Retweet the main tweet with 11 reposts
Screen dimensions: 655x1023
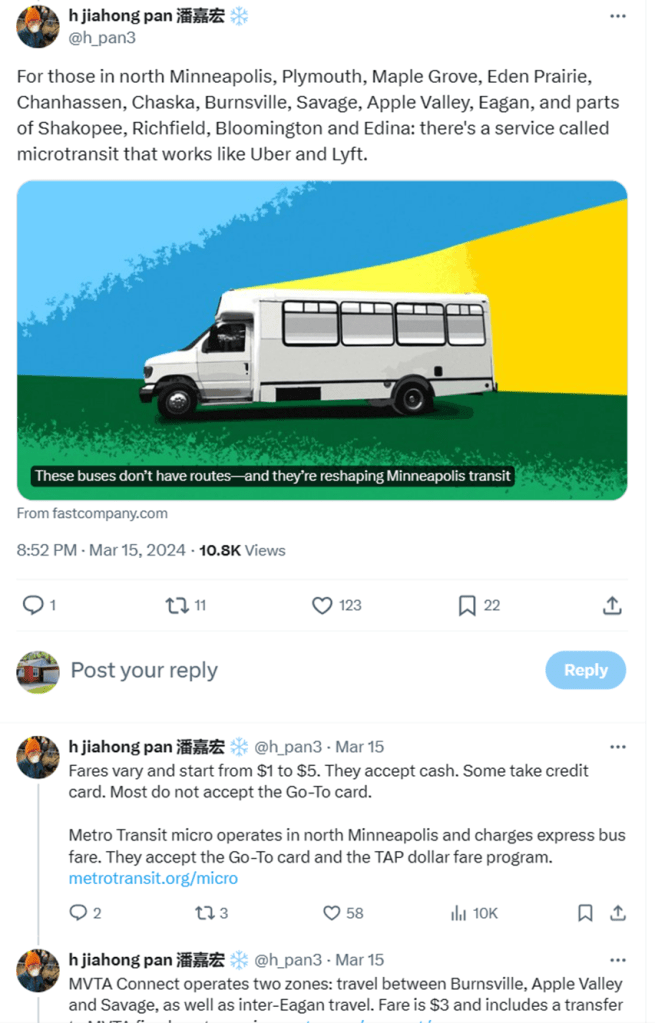click(177, 605)
